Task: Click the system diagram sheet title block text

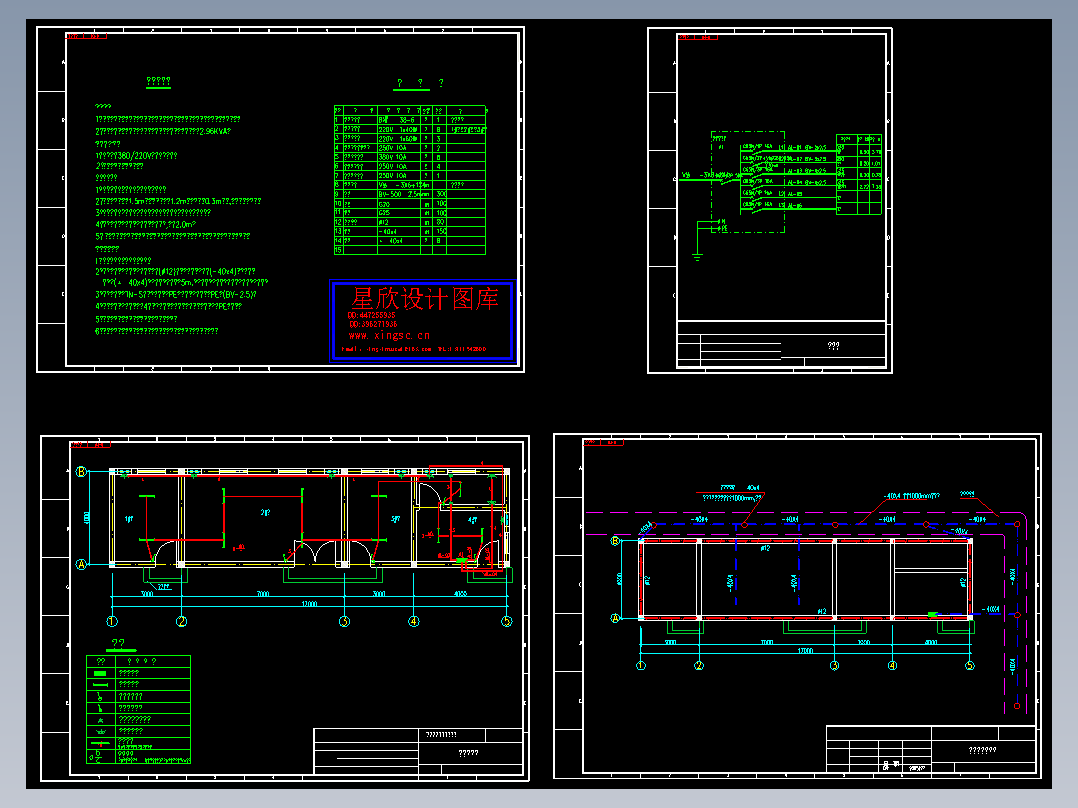Action: click(833, 346)
